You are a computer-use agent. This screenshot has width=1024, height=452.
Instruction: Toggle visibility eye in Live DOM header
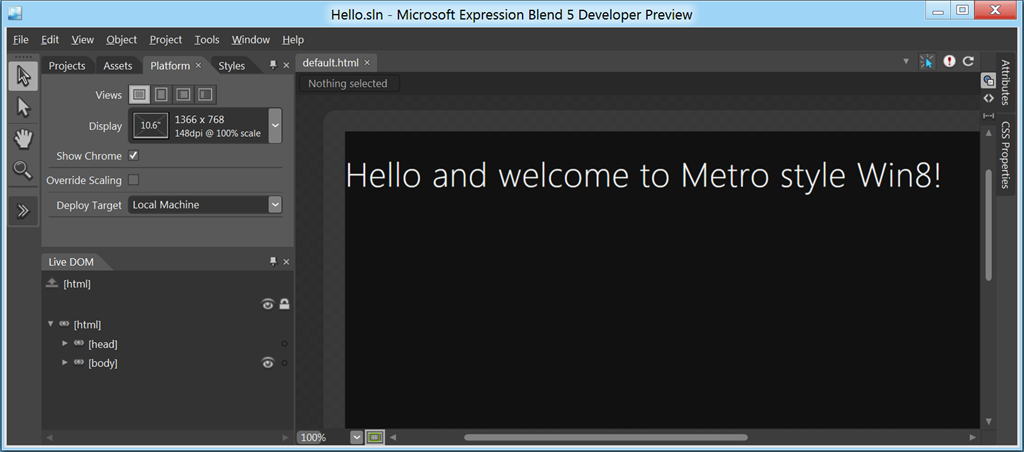[x=268, y=304]
